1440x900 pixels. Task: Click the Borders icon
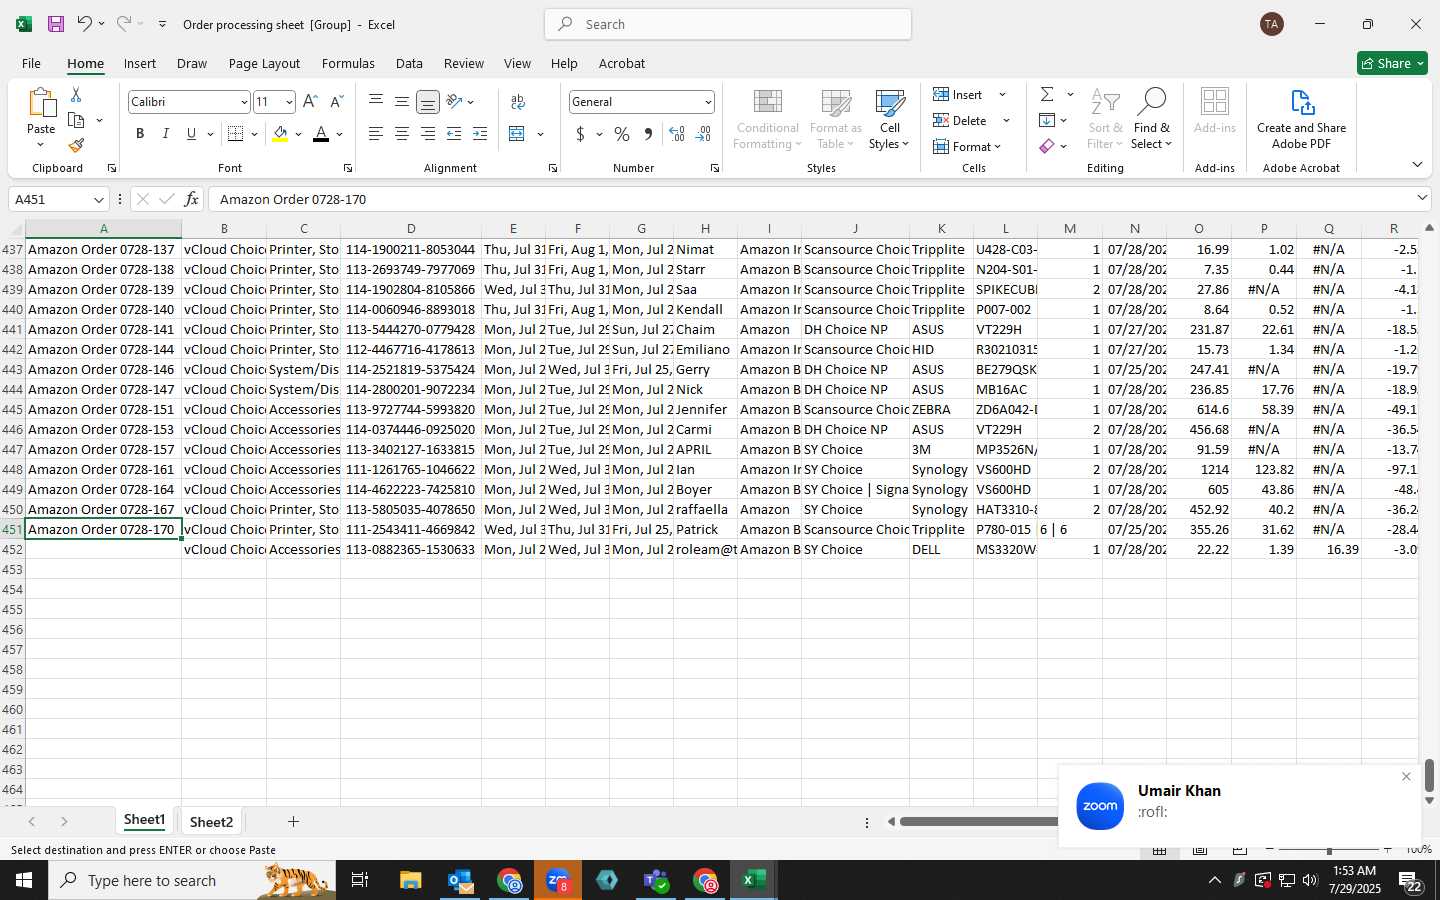[x=236, y=134]
